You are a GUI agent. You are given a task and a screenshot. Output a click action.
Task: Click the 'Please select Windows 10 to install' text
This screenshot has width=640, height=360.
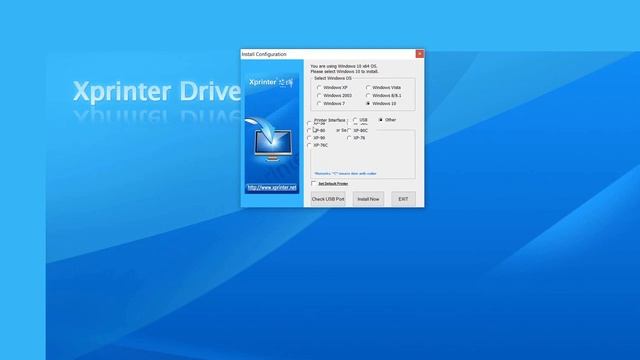point(344,71)
